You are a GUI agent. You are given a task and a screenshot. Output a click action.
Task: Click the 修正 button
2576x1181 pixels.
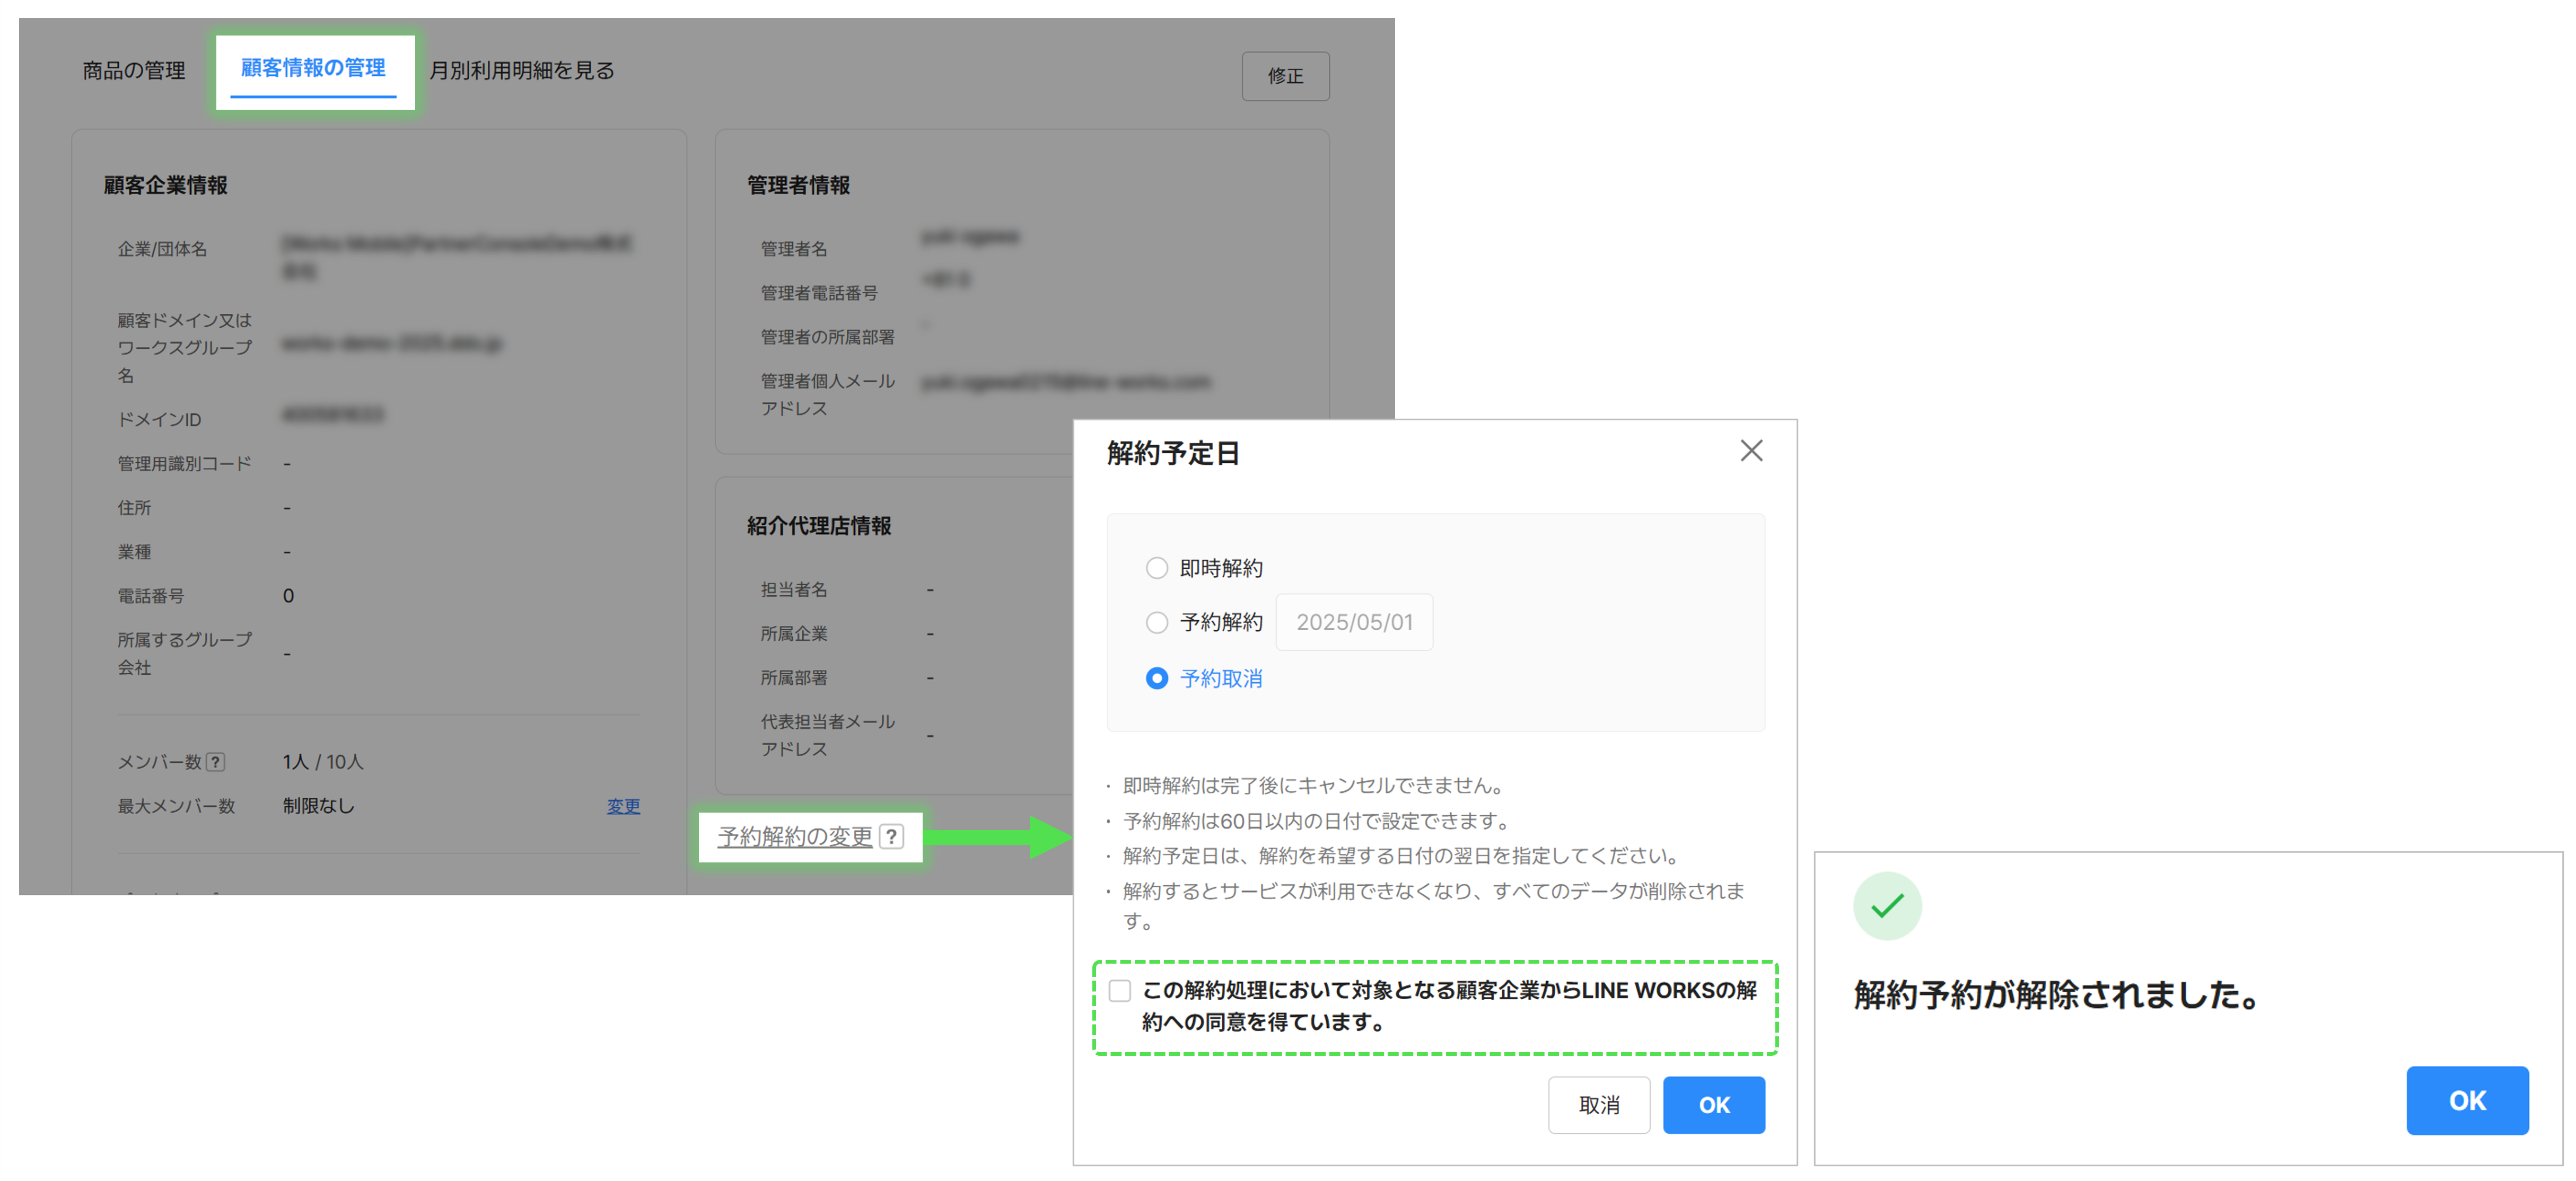(x=1285, y=76)
